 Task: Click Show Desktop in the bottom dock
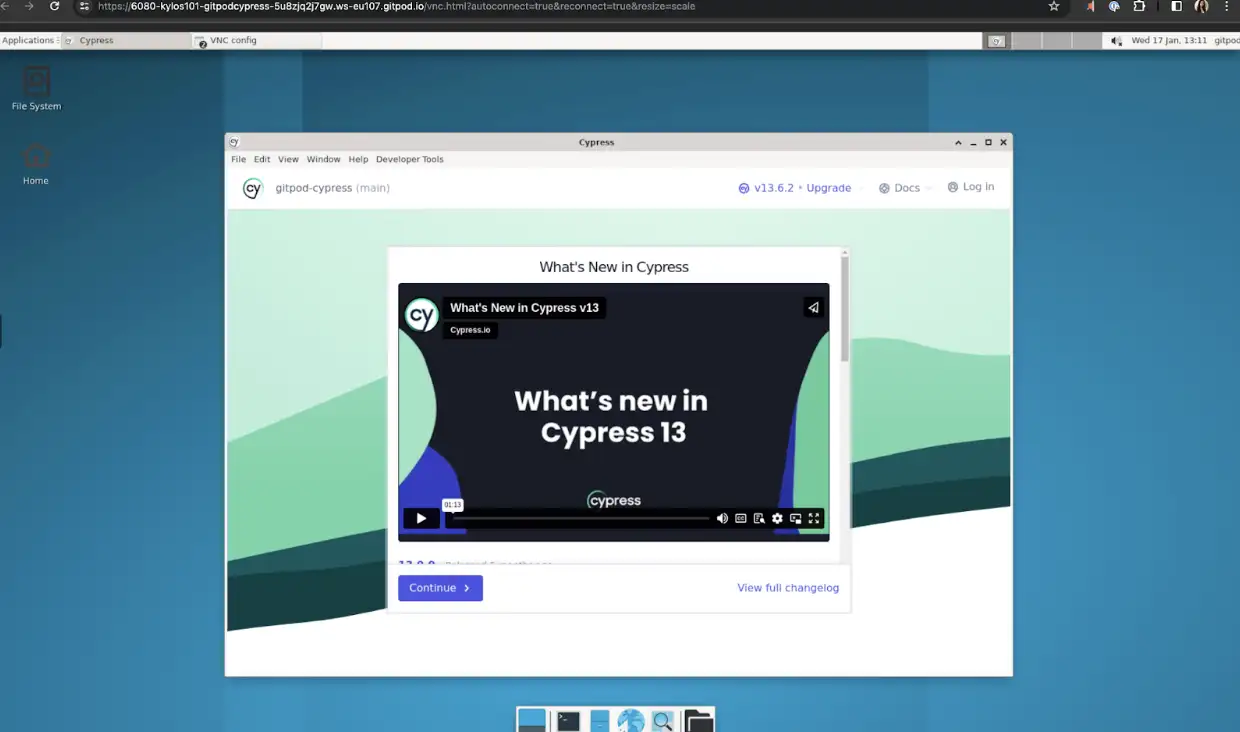[532, 720]
